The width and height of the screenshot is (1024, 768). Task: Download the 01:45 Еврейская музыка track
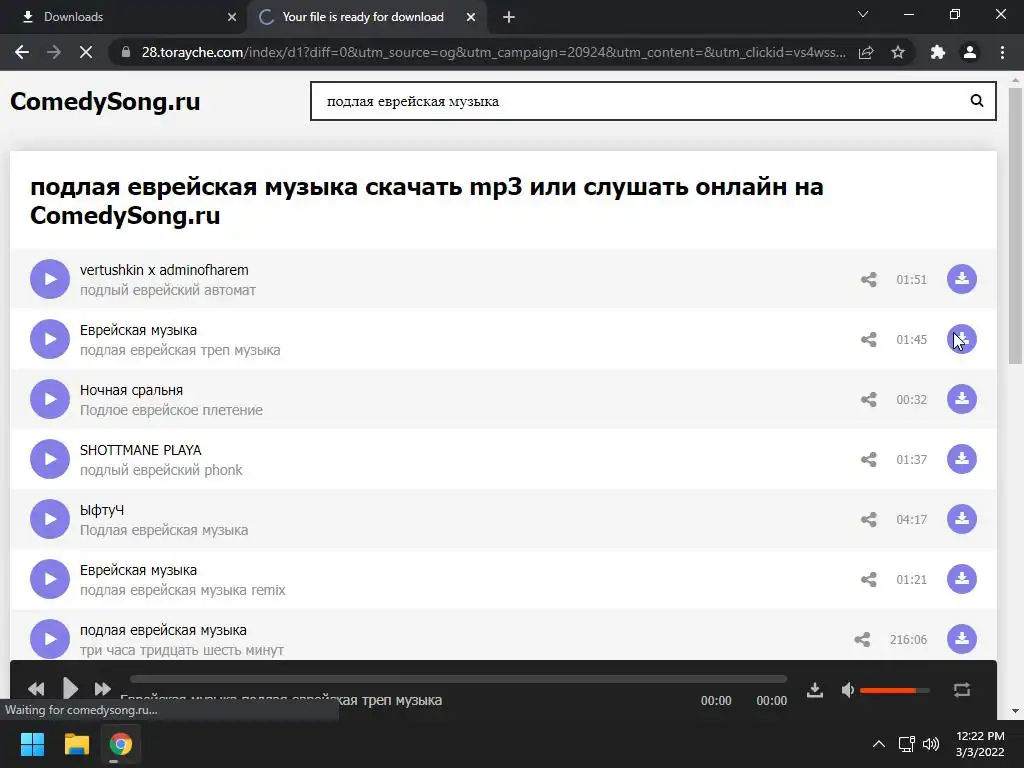tap(962, 339)
